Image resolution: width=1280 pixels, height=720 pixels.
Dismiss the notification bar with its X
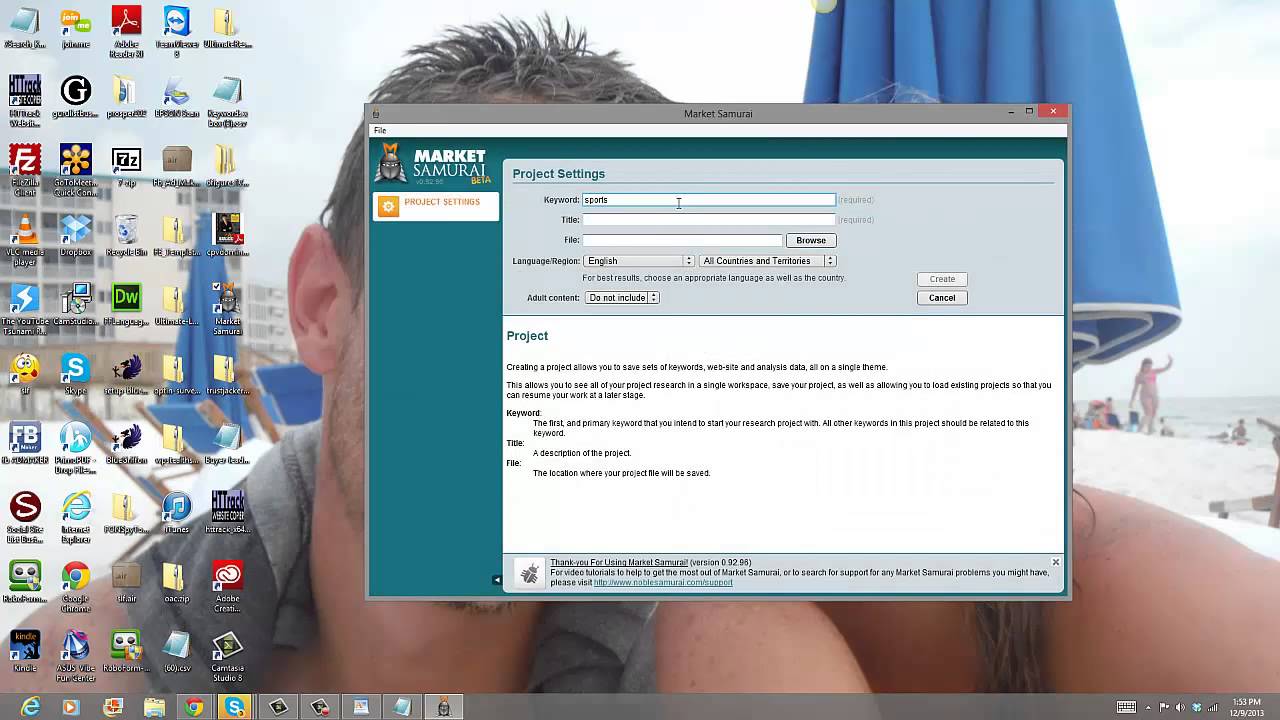(x=1055, y=563)
